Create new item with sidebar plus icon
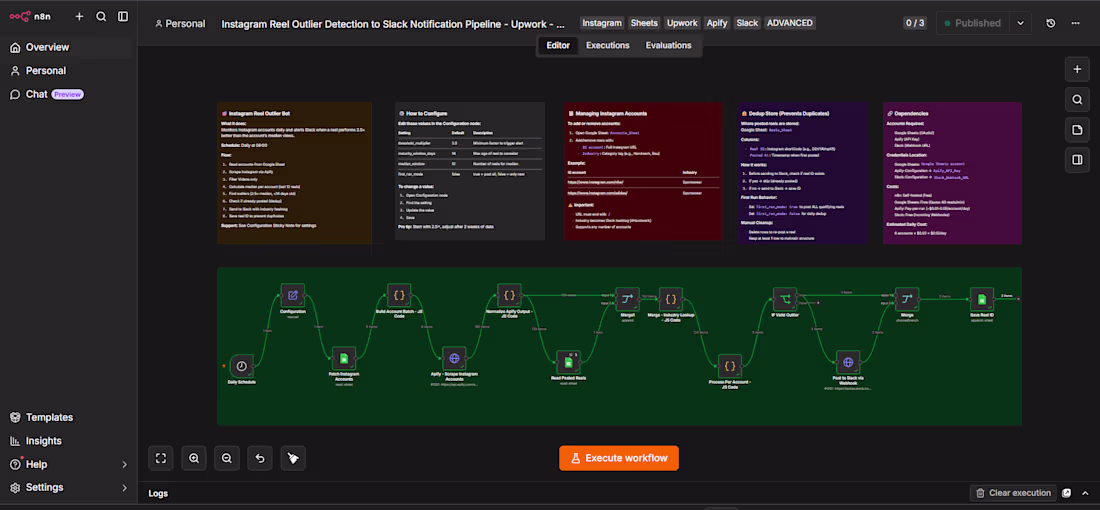This screenshot has width=1100, height=510. (x=79, y=16)
